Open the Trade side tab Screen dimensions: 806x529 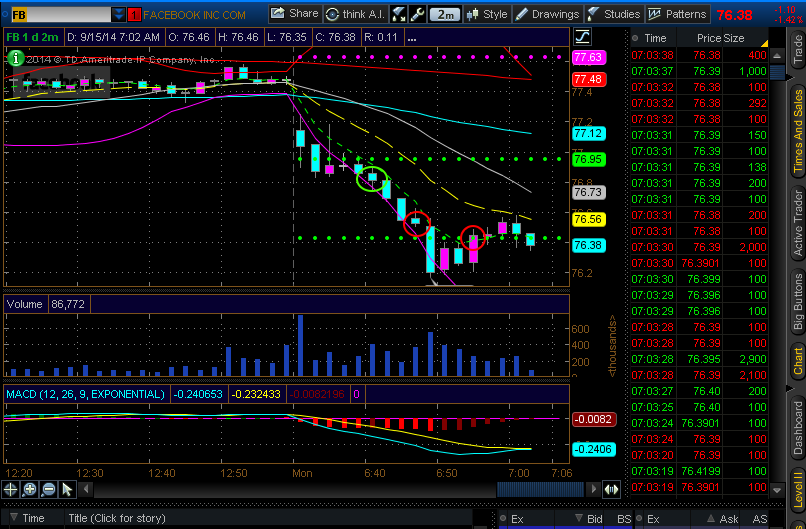(x=798, y=50)
